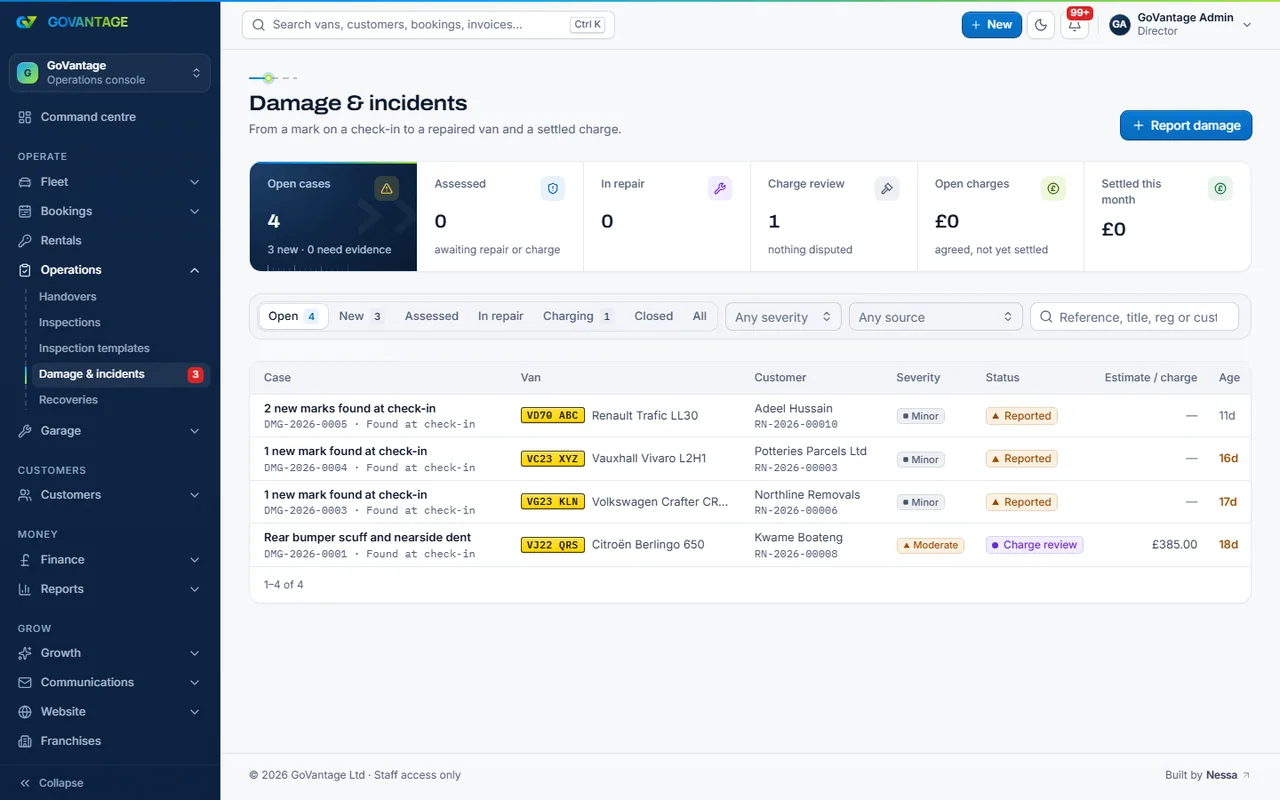Switch to the Charging tab
Screen dimensions: 1280x800
pyautogui.click(x=578, y=316)
